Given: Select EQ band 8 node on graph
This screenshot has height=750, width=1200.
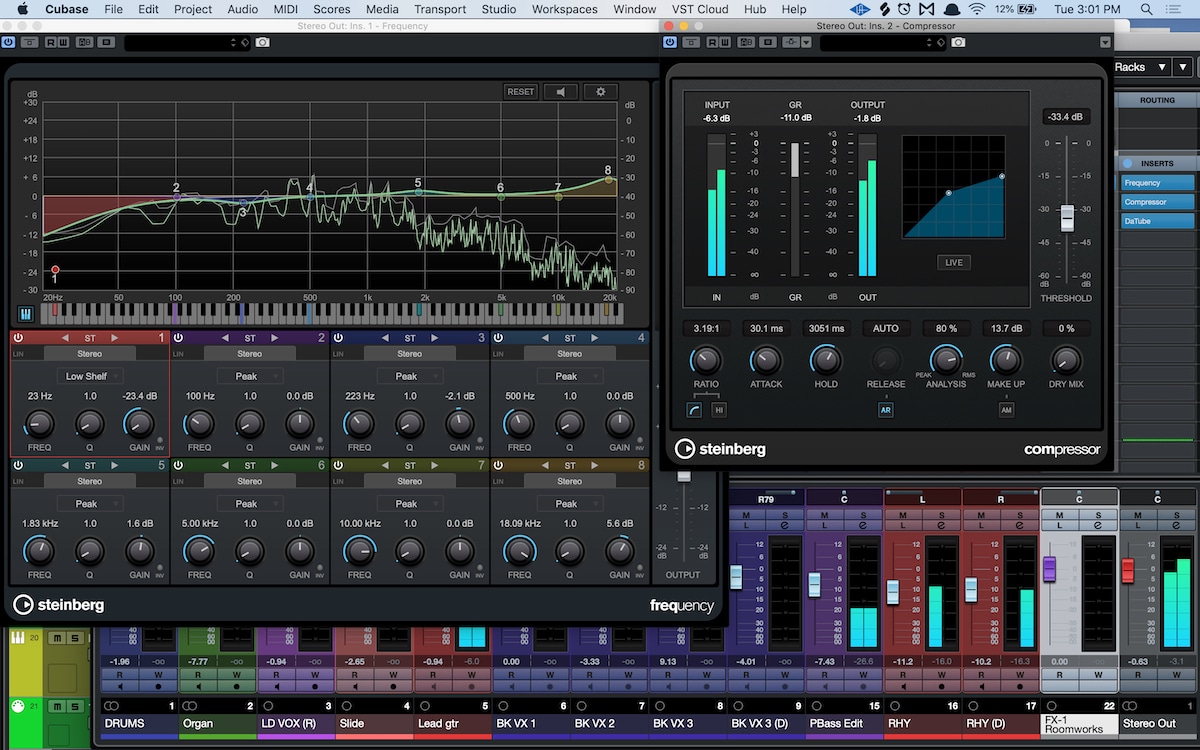Looking at the screenshot, I should point(607,180).
